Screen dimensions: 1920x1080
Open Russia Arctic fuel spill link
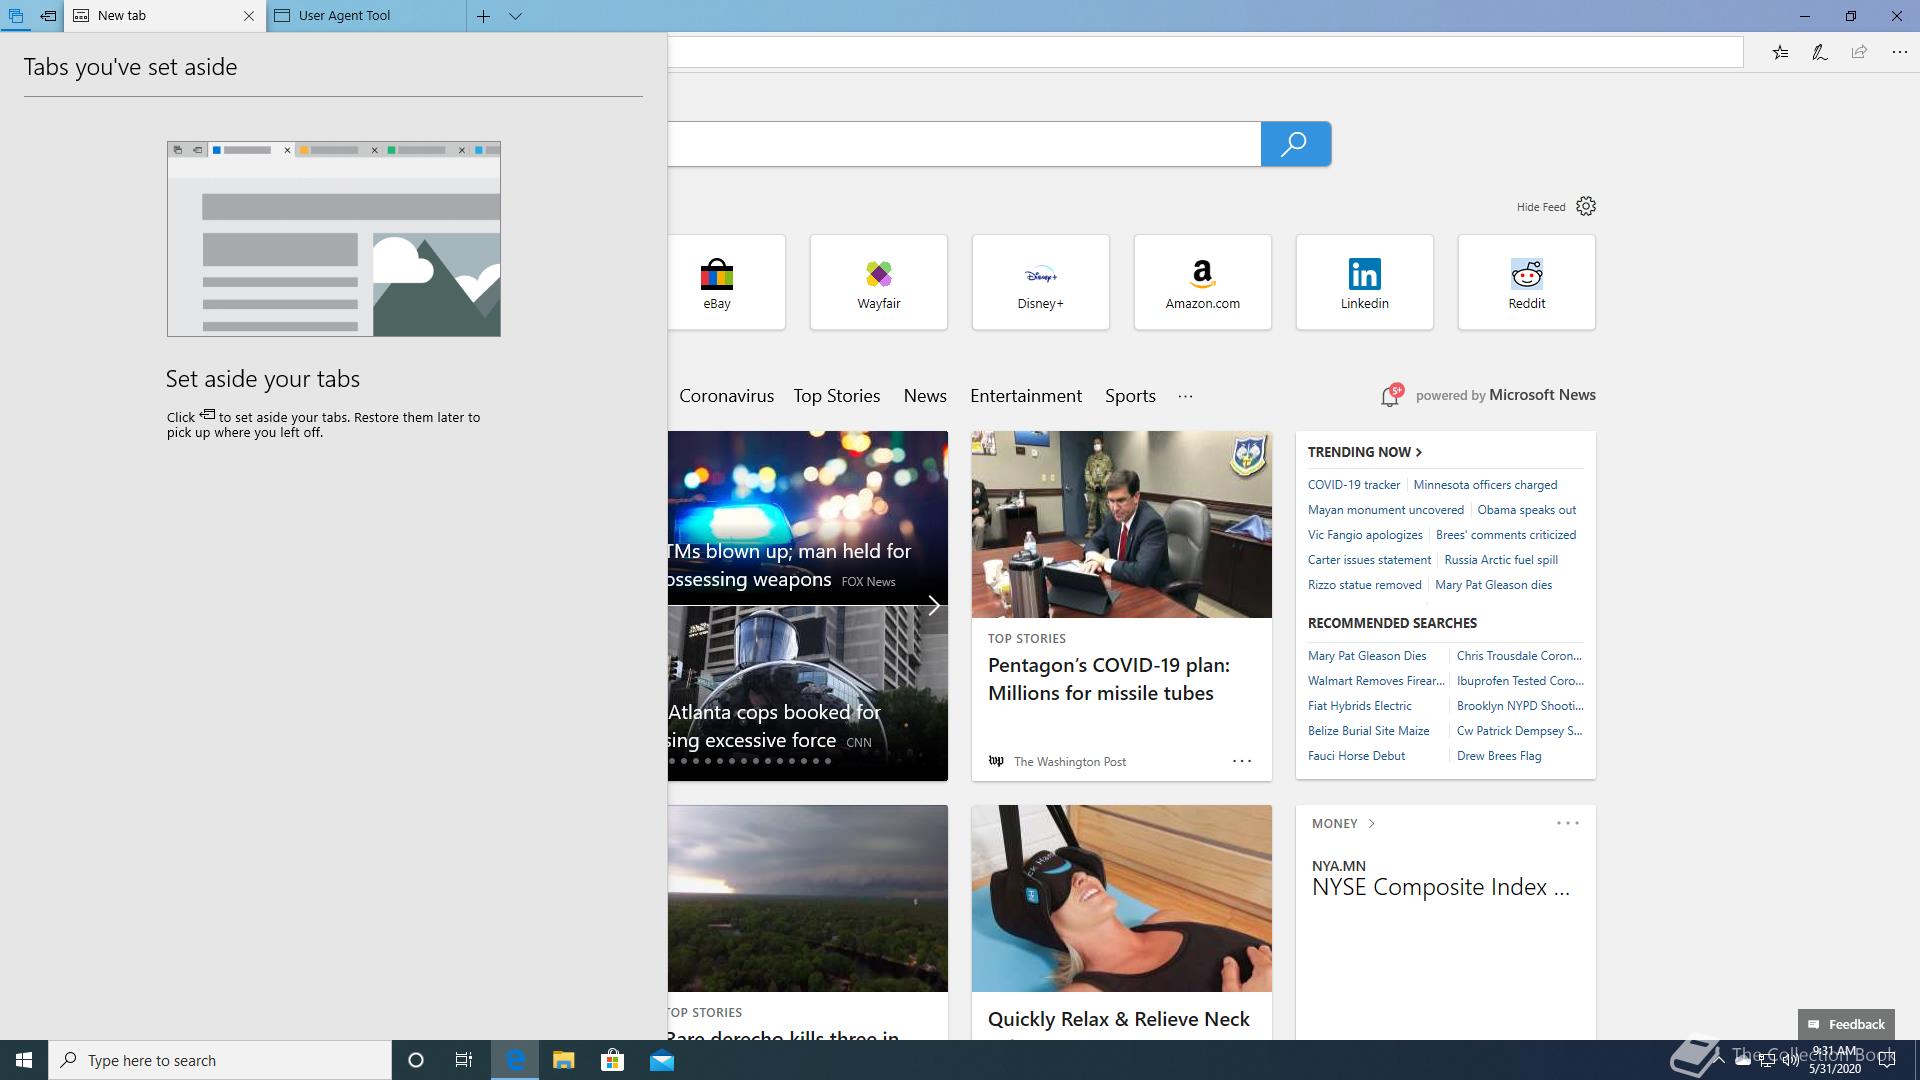1501,560
